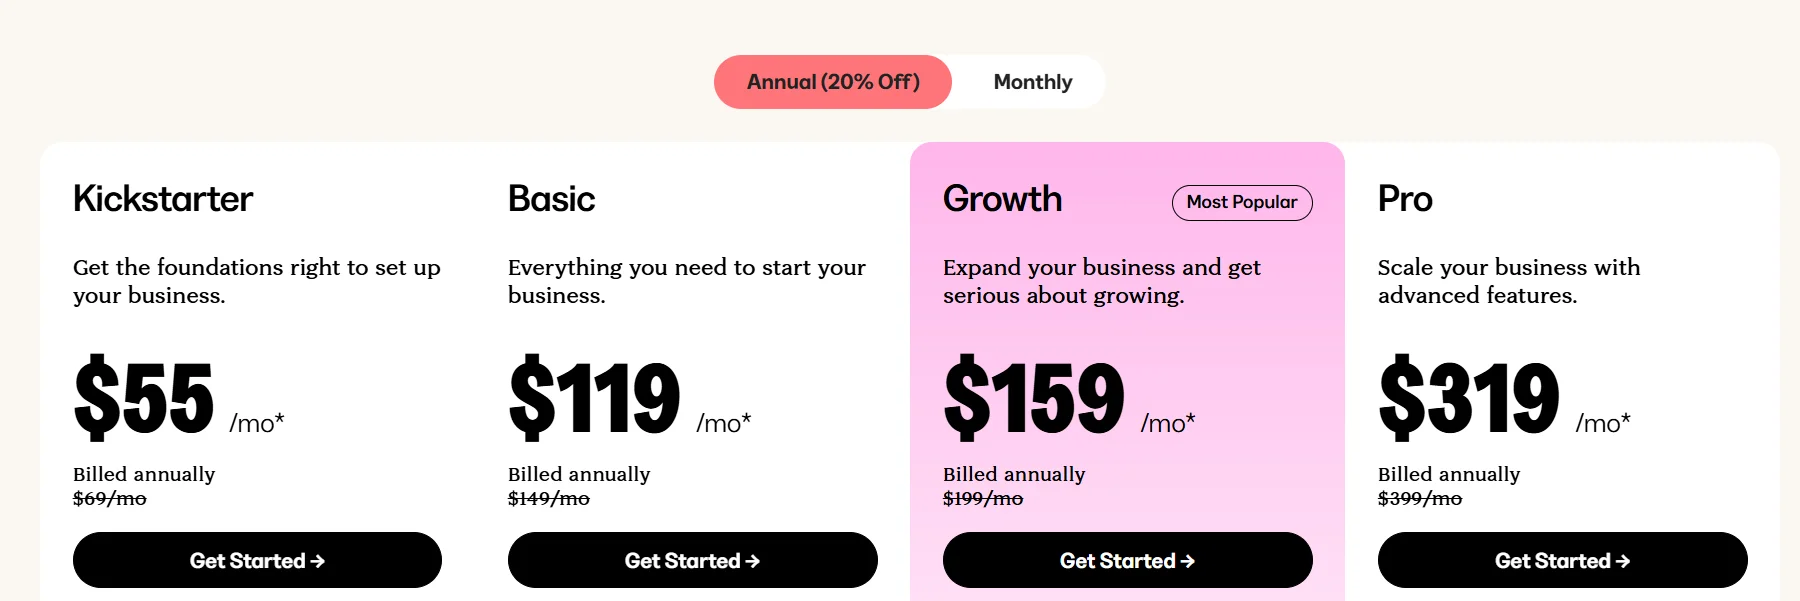Click the arrow icon on Growth's Get Started

tap(1188, 560)
